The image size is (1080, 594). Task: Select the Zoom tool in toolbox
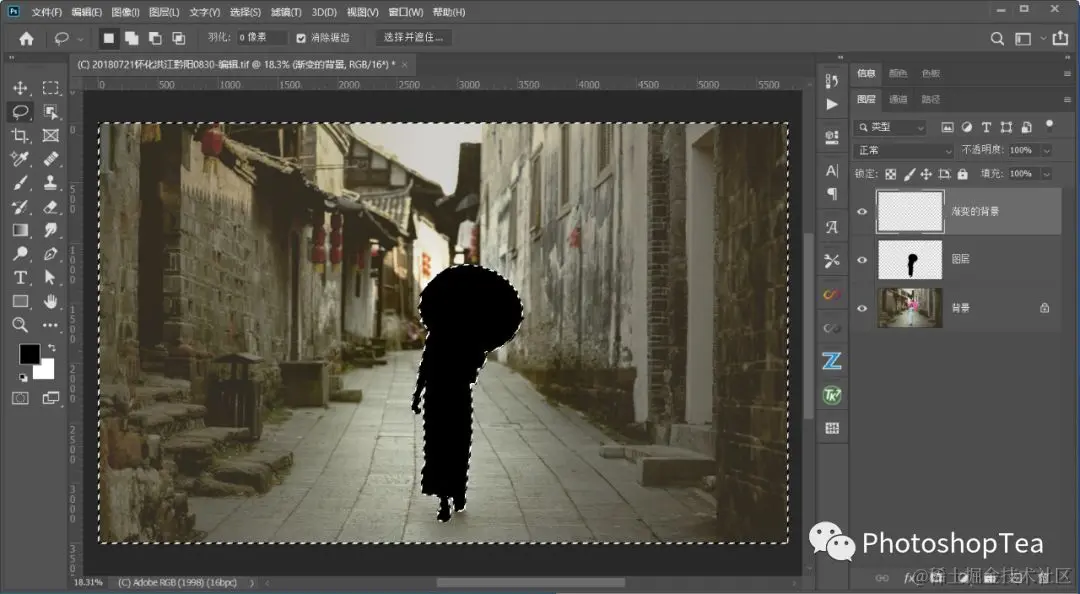(x=20, y=325)
